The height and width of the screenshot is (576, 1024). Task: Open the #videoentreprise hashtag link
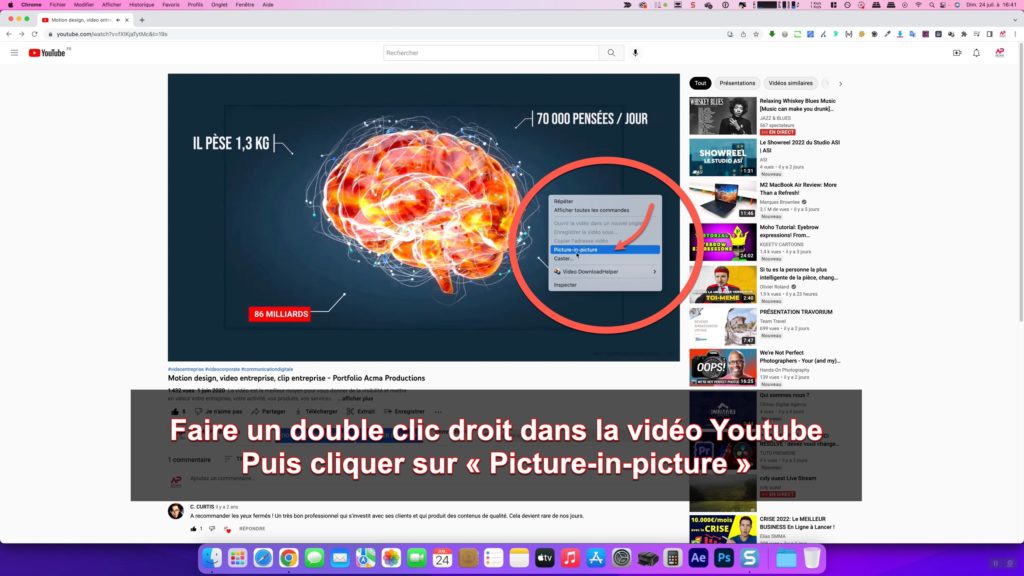[185, 369]
